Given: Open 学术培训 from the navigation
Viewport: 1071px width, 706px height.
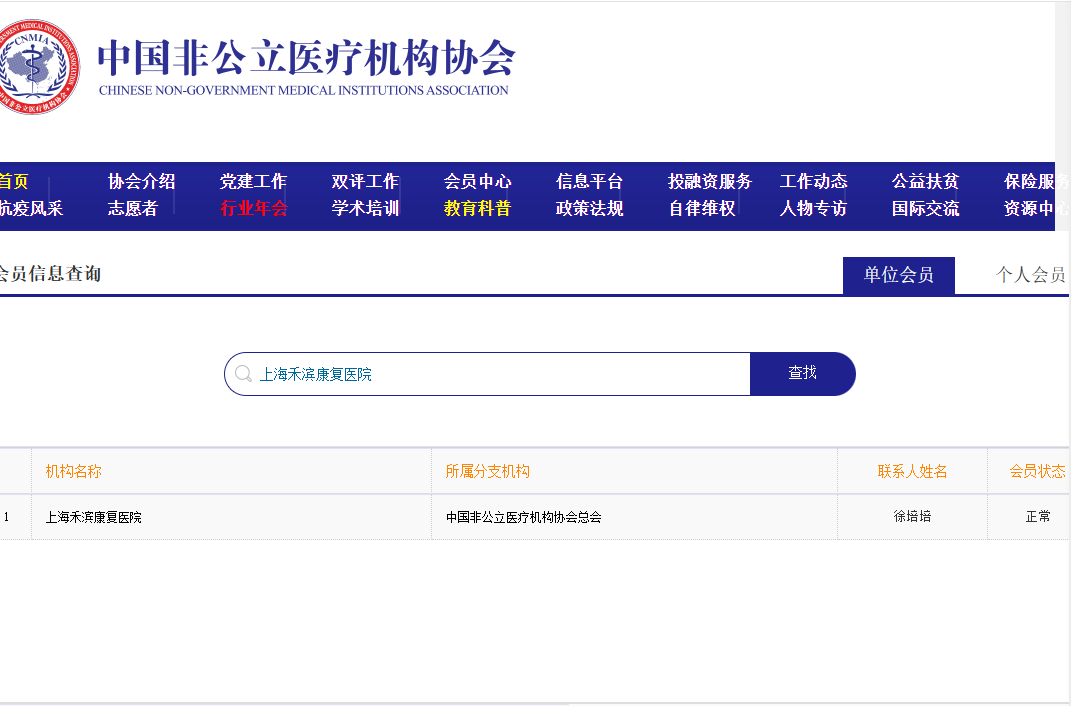Looking at the screenshot, I should pos(366,208).
